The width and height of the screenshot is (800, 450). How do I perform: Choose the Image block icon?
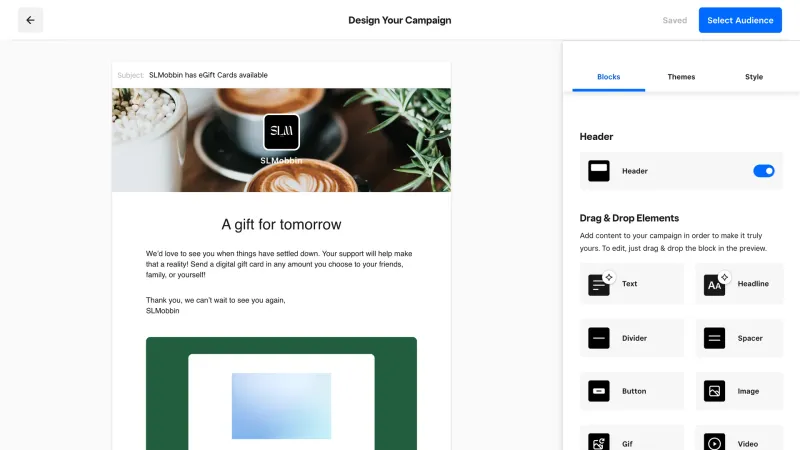[x=714, y=391]
